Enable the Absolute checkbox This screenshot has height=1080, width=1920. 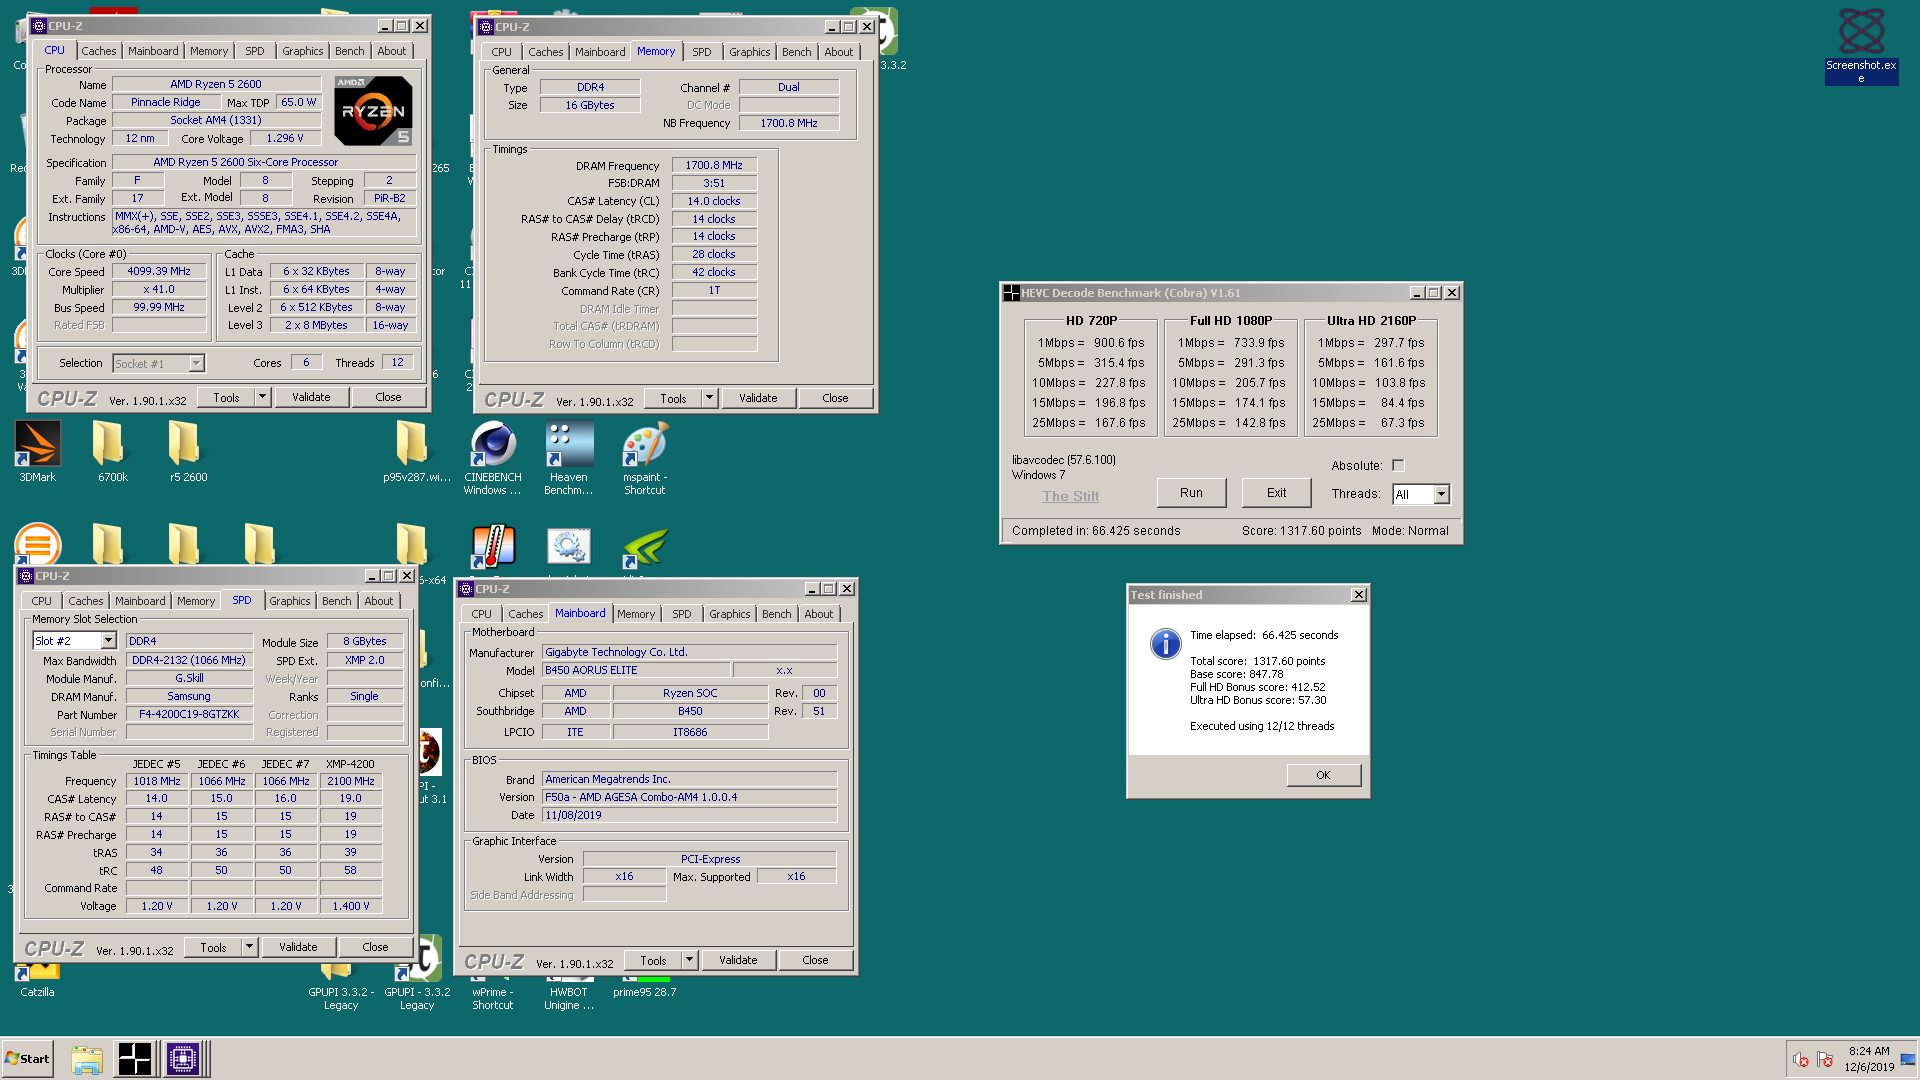pyautogui.click(x=1398, y=466)
